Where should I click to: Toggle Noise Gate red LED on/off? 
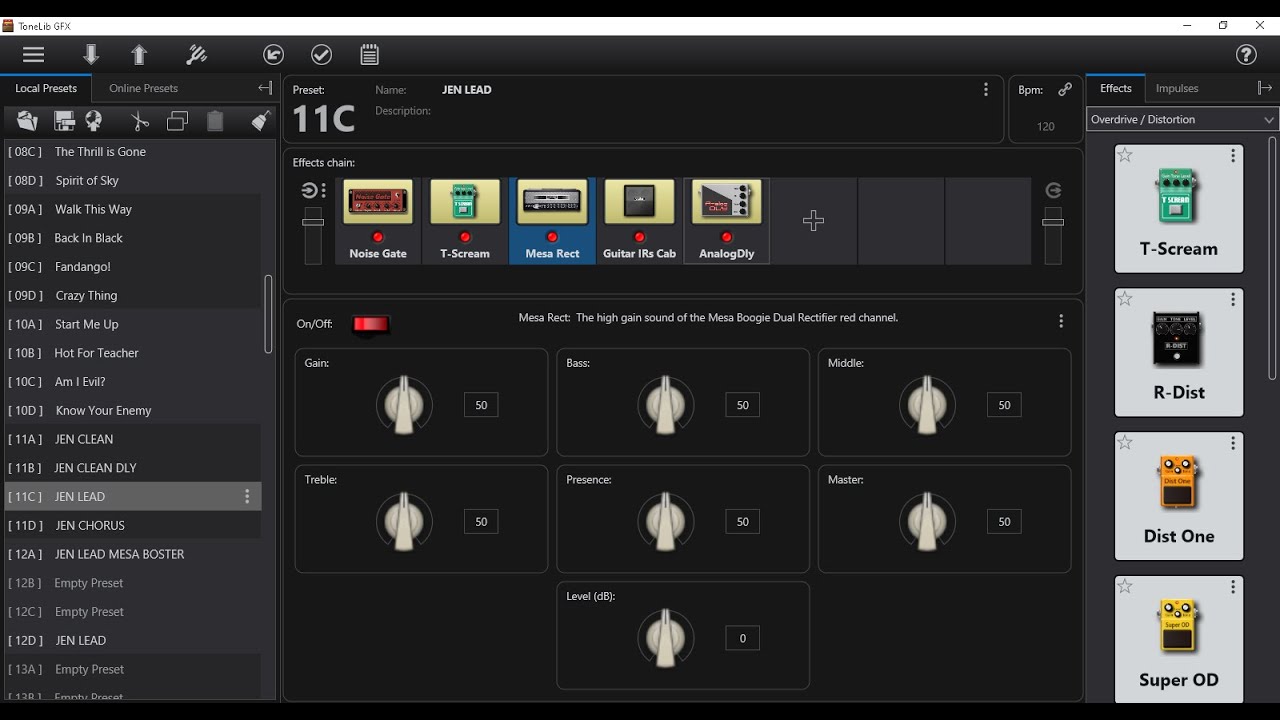click(x=378, y=237)
